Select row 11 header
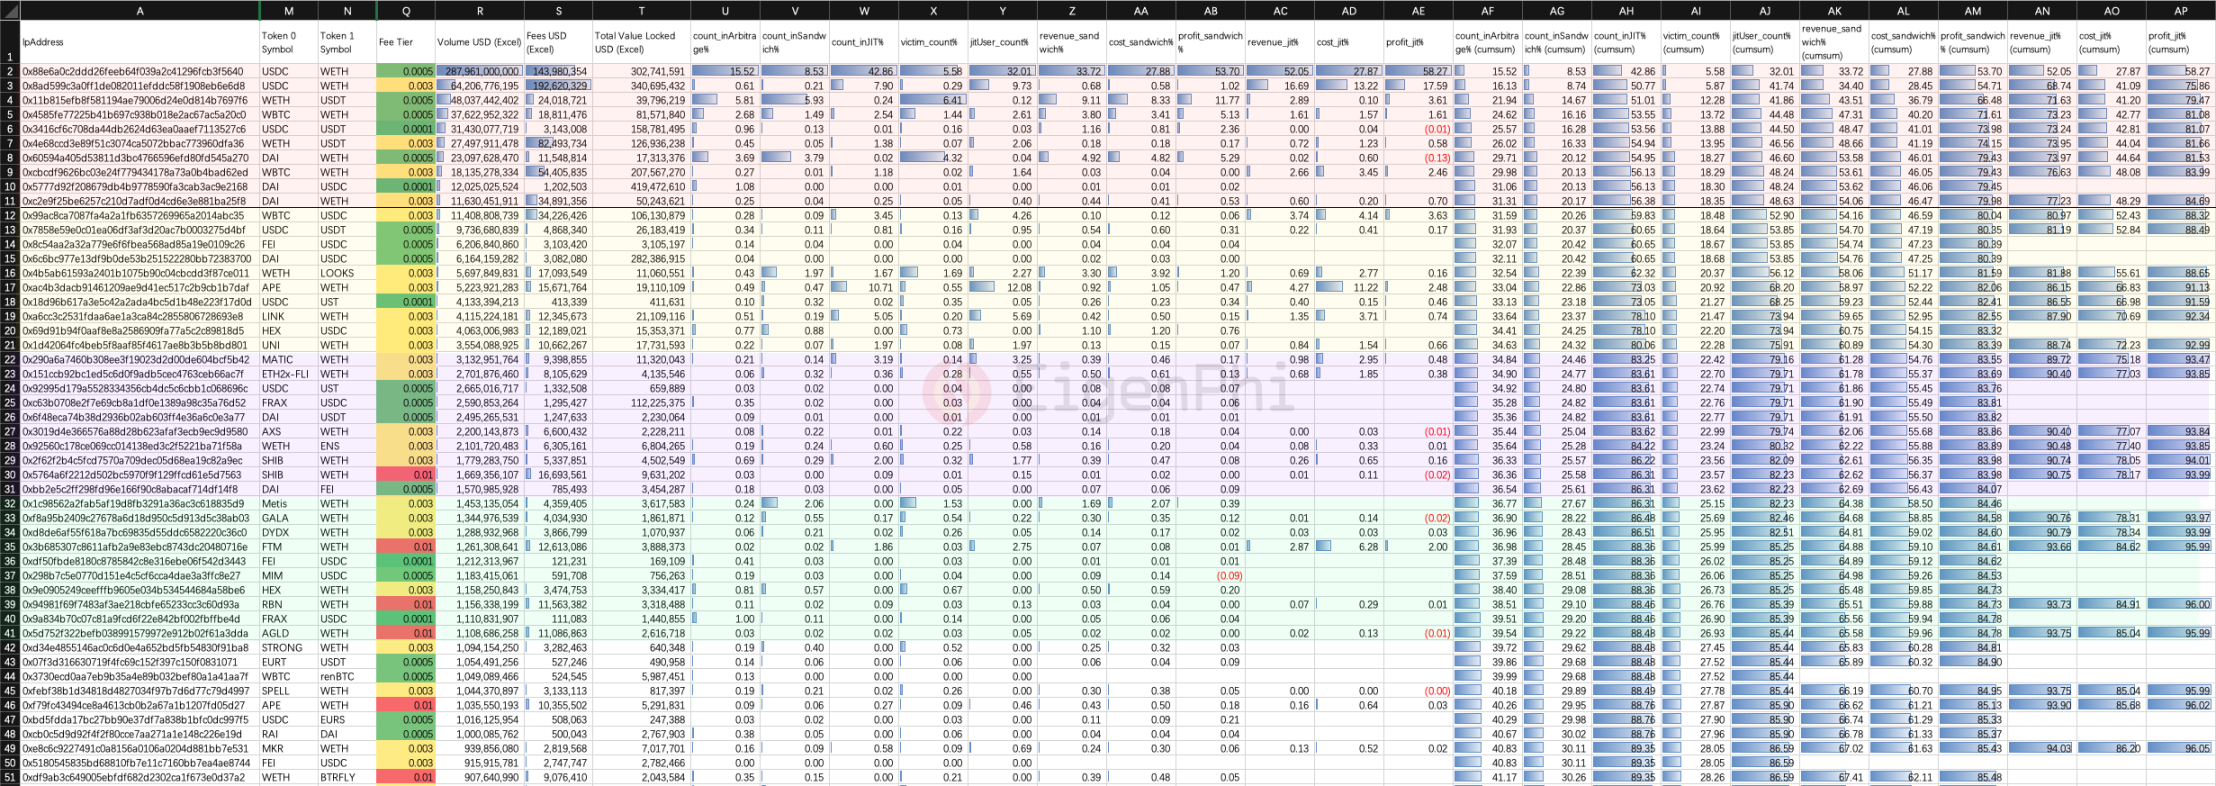Viewport: 2216px width, 786px height. (x=10, y=201)
